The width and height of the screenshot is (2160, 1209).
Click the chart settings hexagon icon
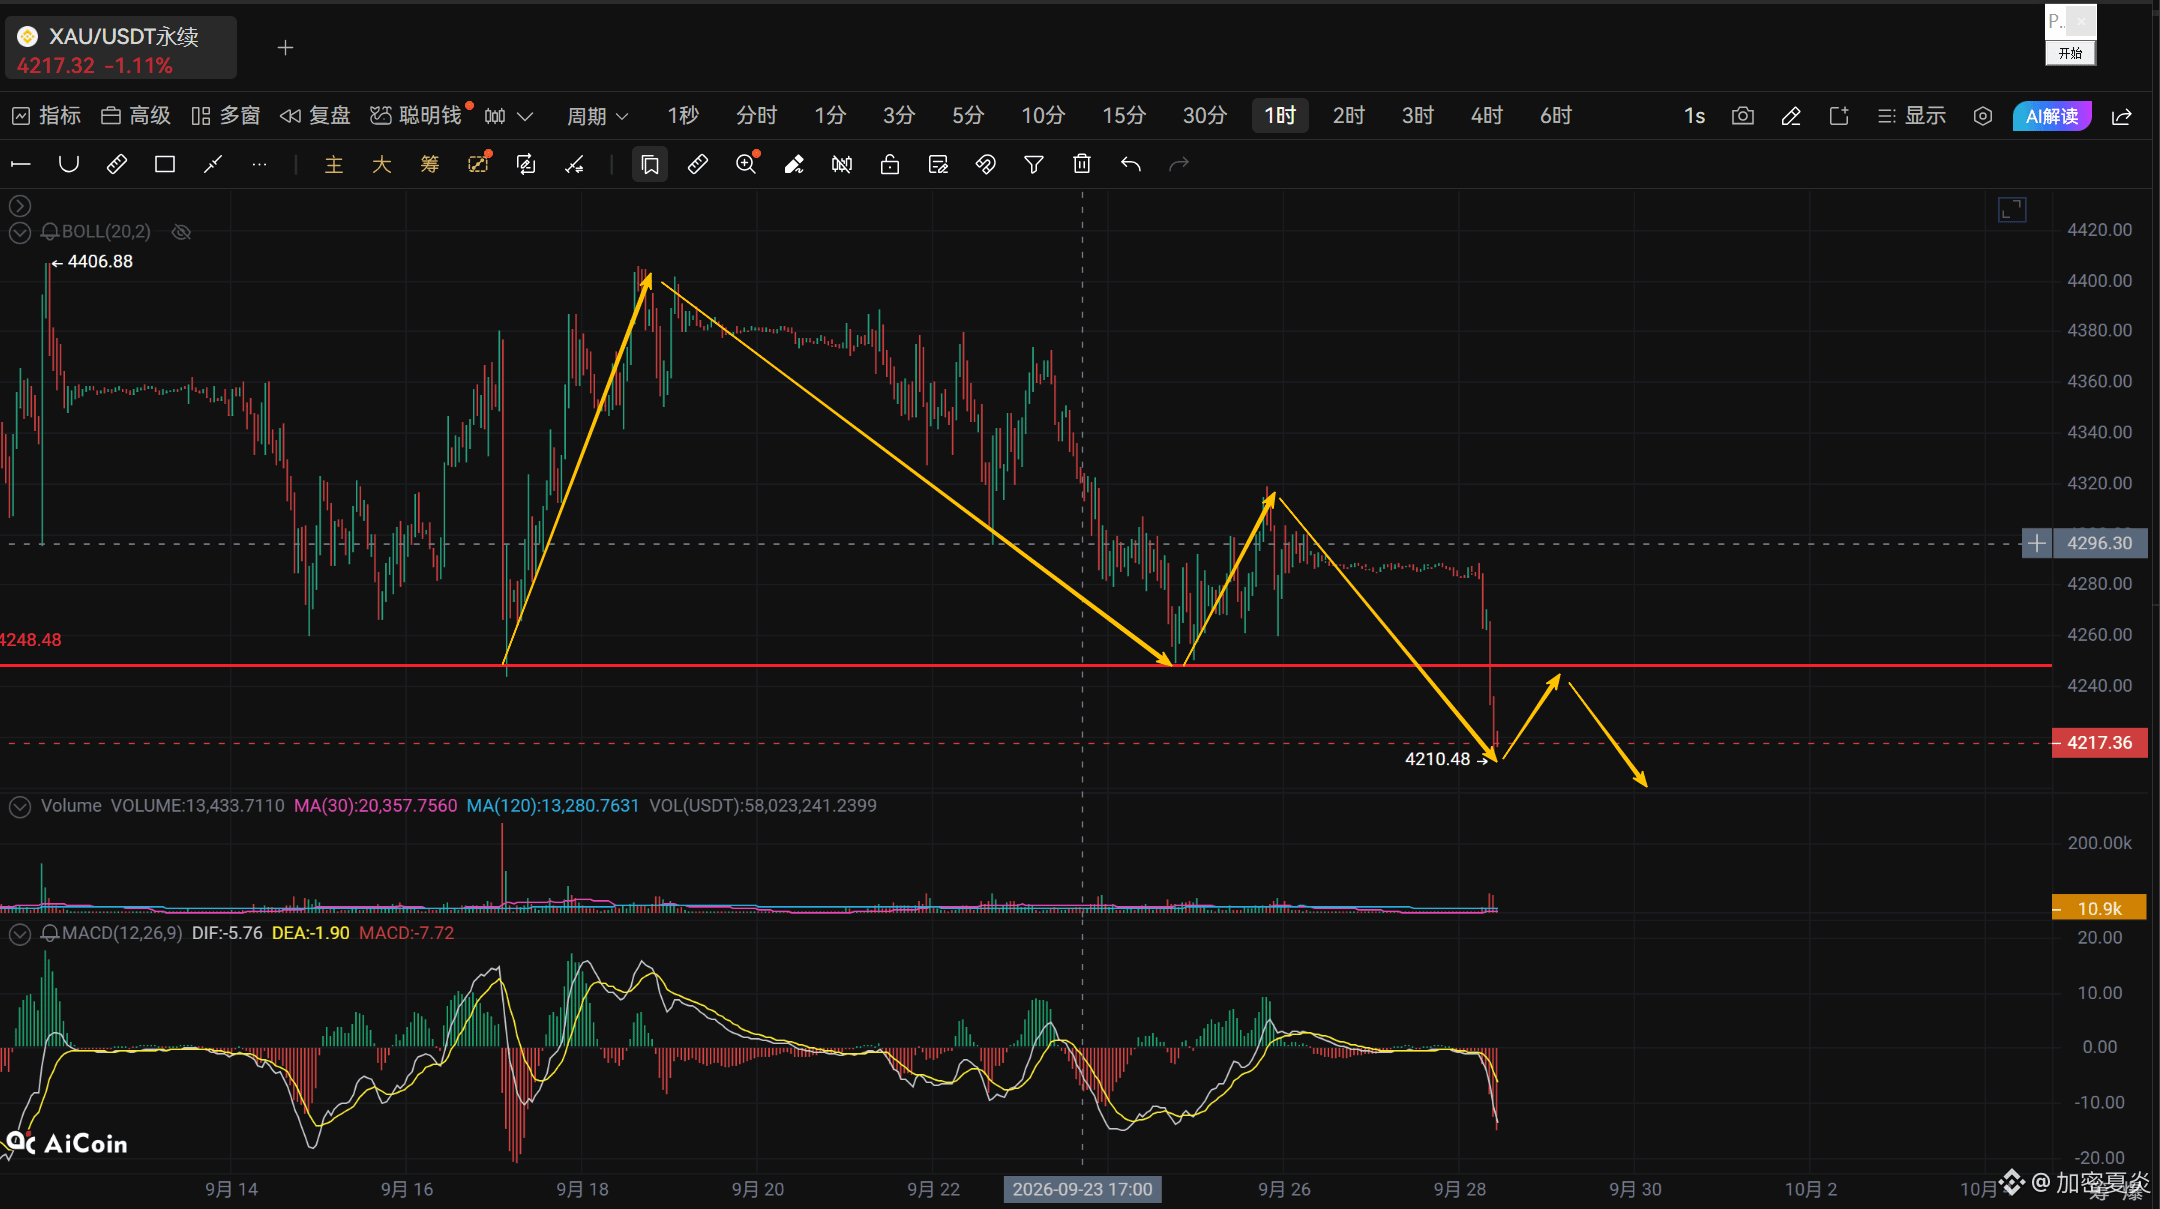(x=1983, y=116)
